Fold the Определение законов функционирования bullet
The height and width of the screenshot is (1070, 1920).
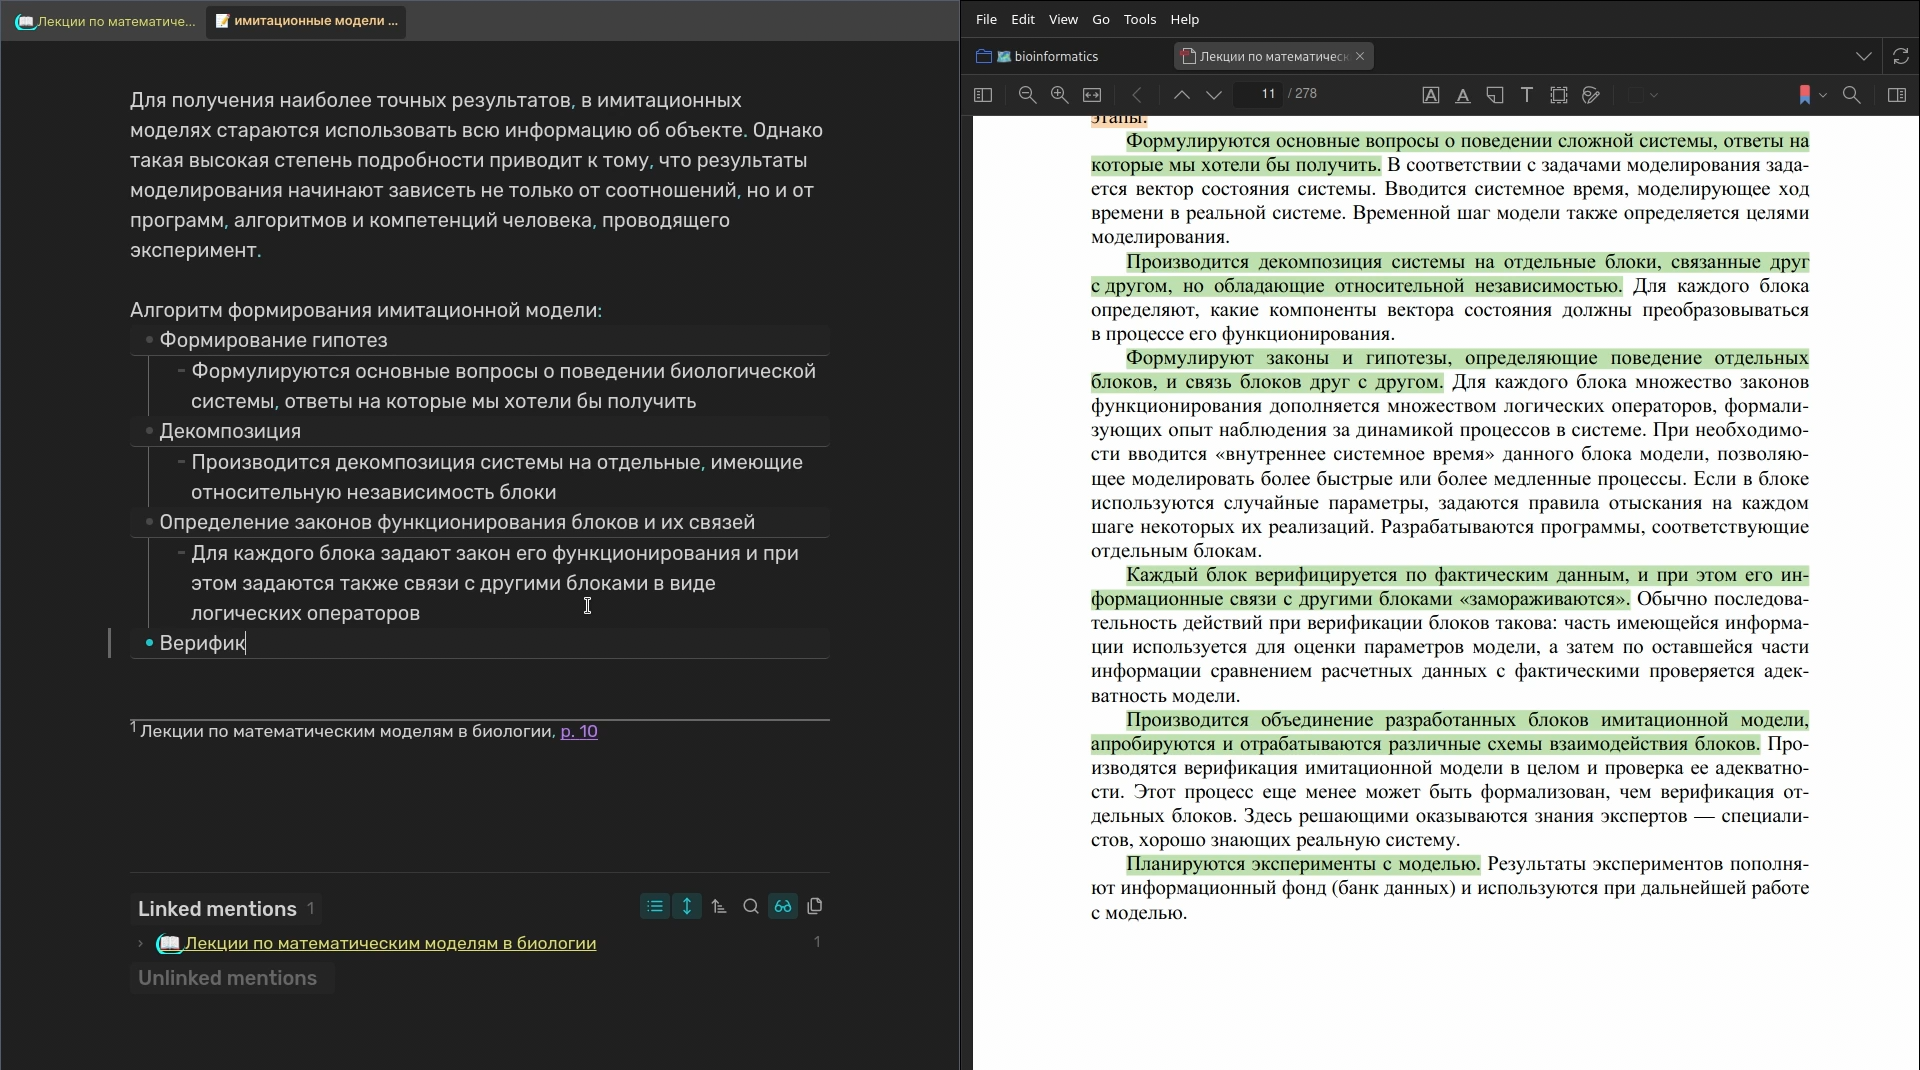149,522
